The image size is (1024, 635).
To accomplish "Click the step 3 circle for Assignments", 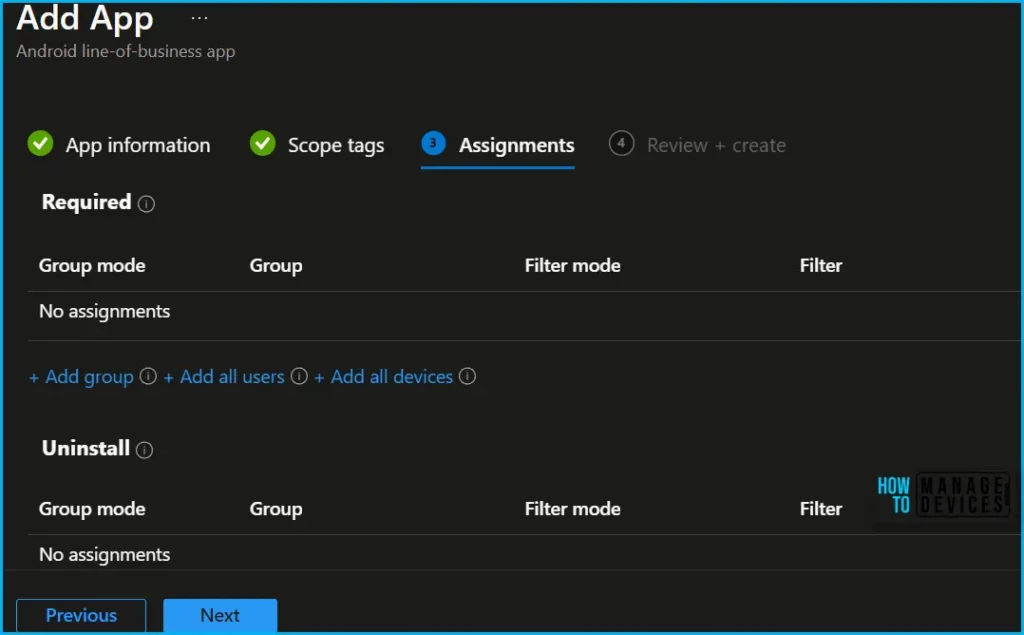I will pyautogui.click(x=433, y=143).
